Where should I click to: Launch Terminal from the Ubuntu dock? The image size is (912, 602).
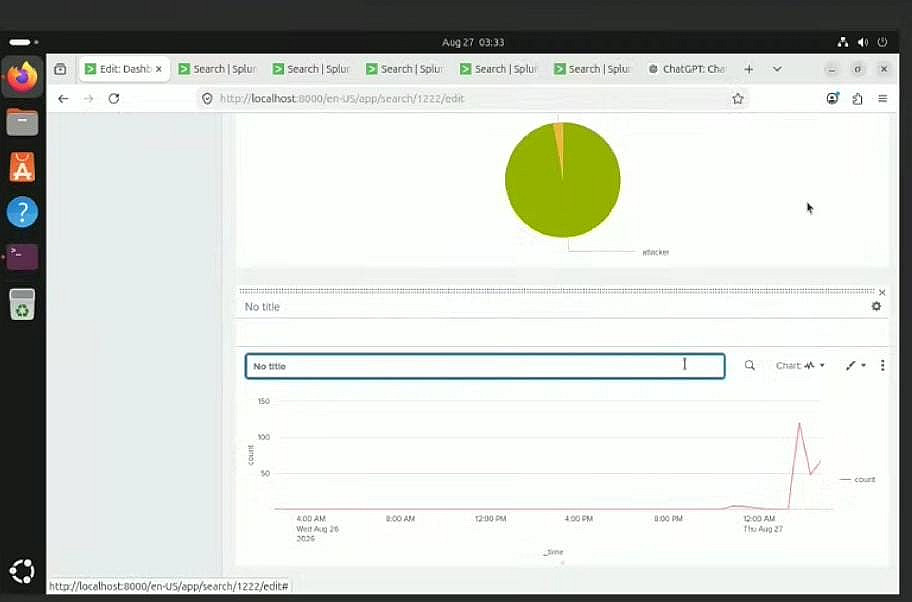tap(22, 257)
